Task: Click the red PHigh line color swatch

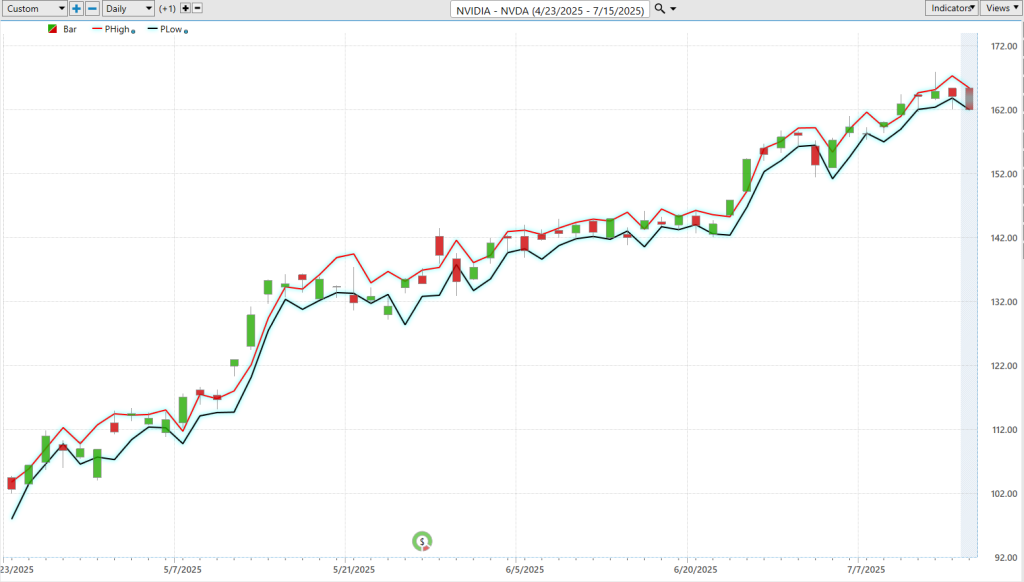Action: (97, 30)
